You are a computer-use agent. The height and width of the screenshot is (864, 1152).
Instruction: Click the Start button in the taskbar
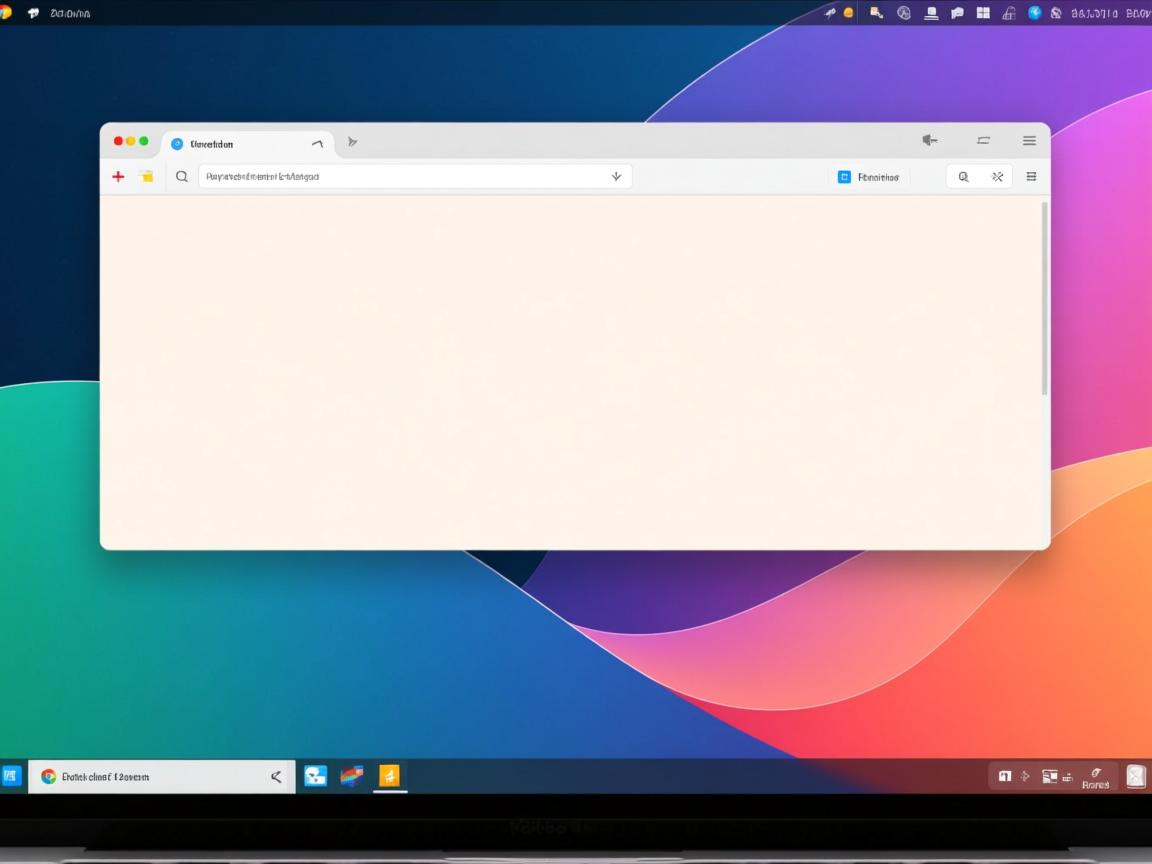click(x=12, y=776)
